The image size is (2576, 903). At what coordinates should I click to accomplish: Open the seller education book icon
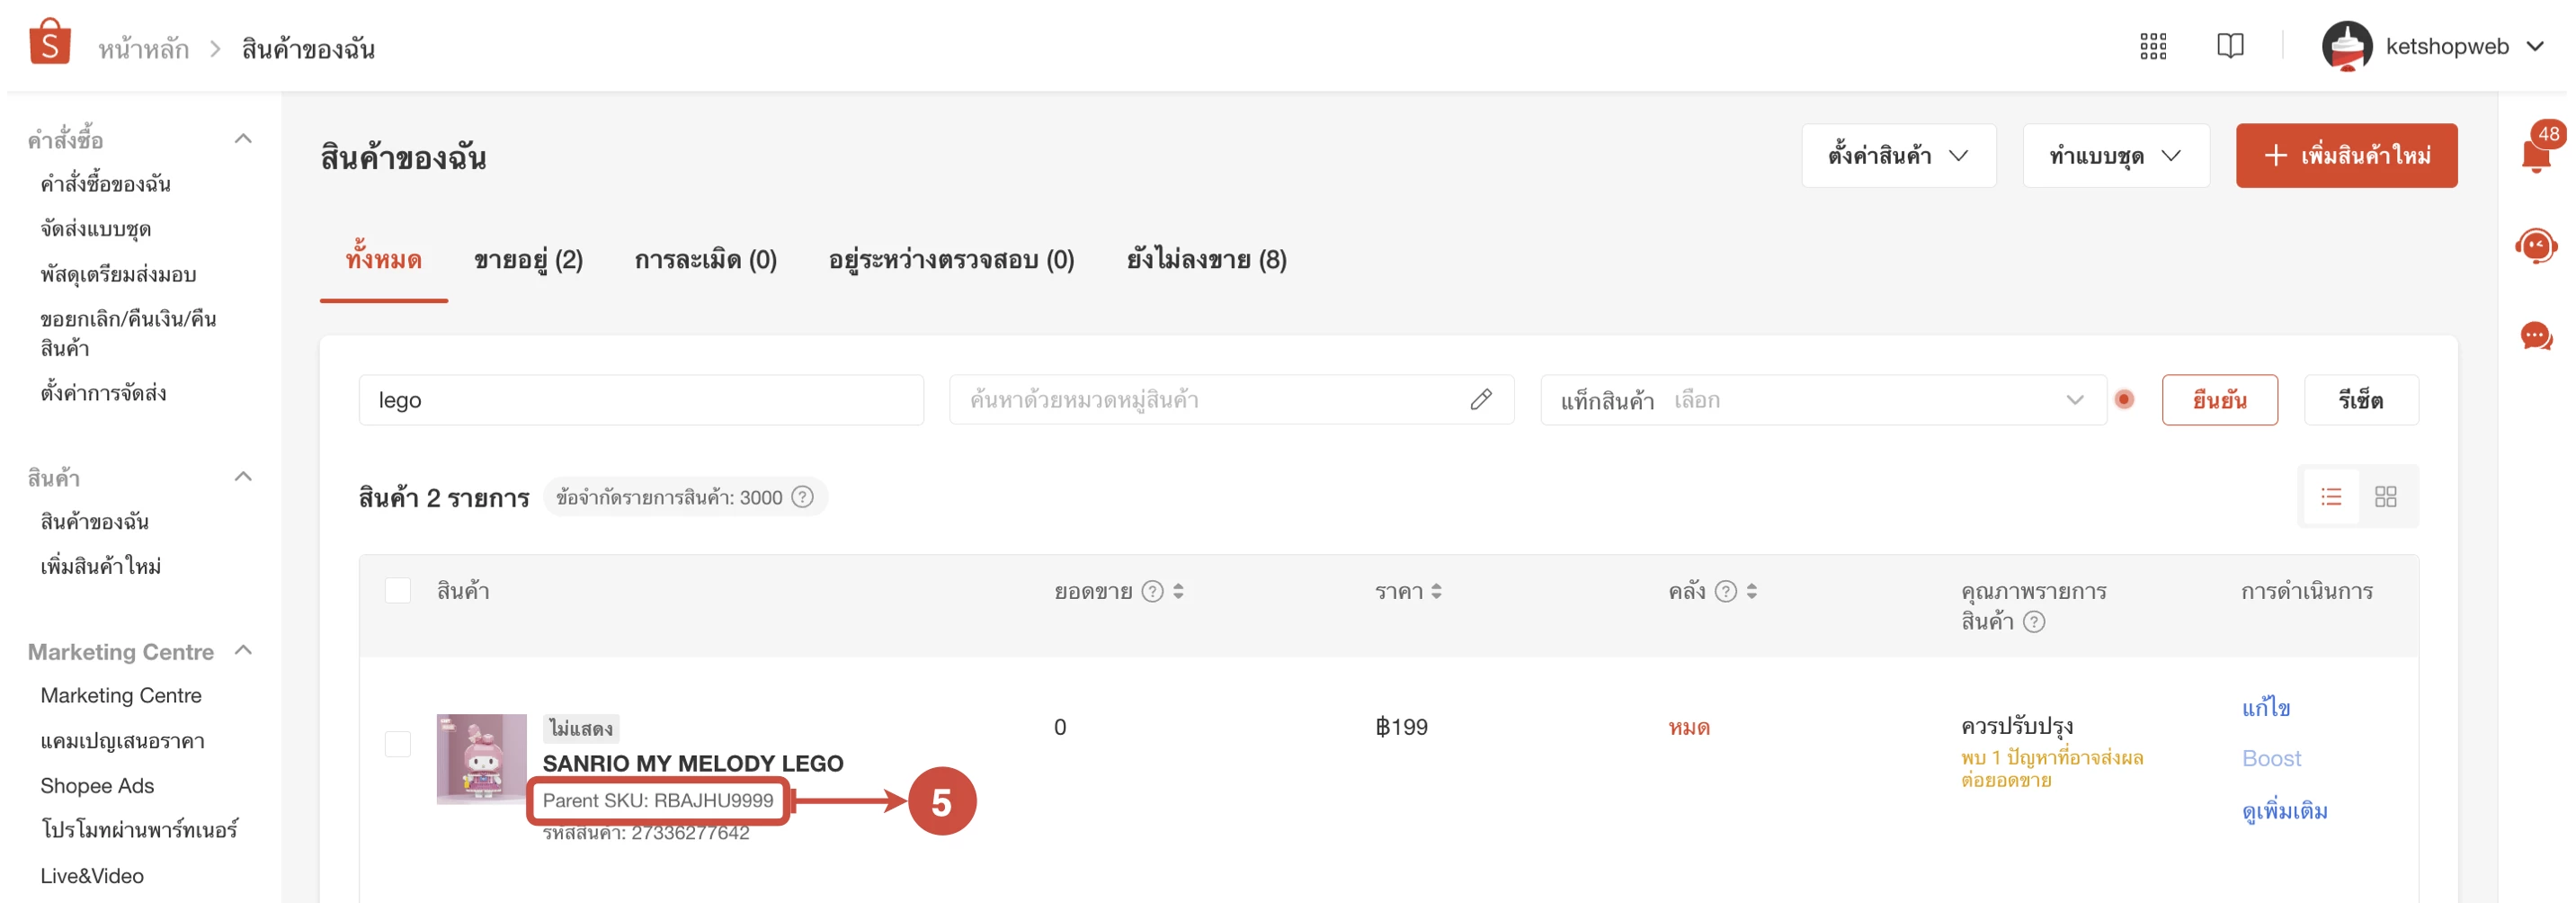point(2230,46)
